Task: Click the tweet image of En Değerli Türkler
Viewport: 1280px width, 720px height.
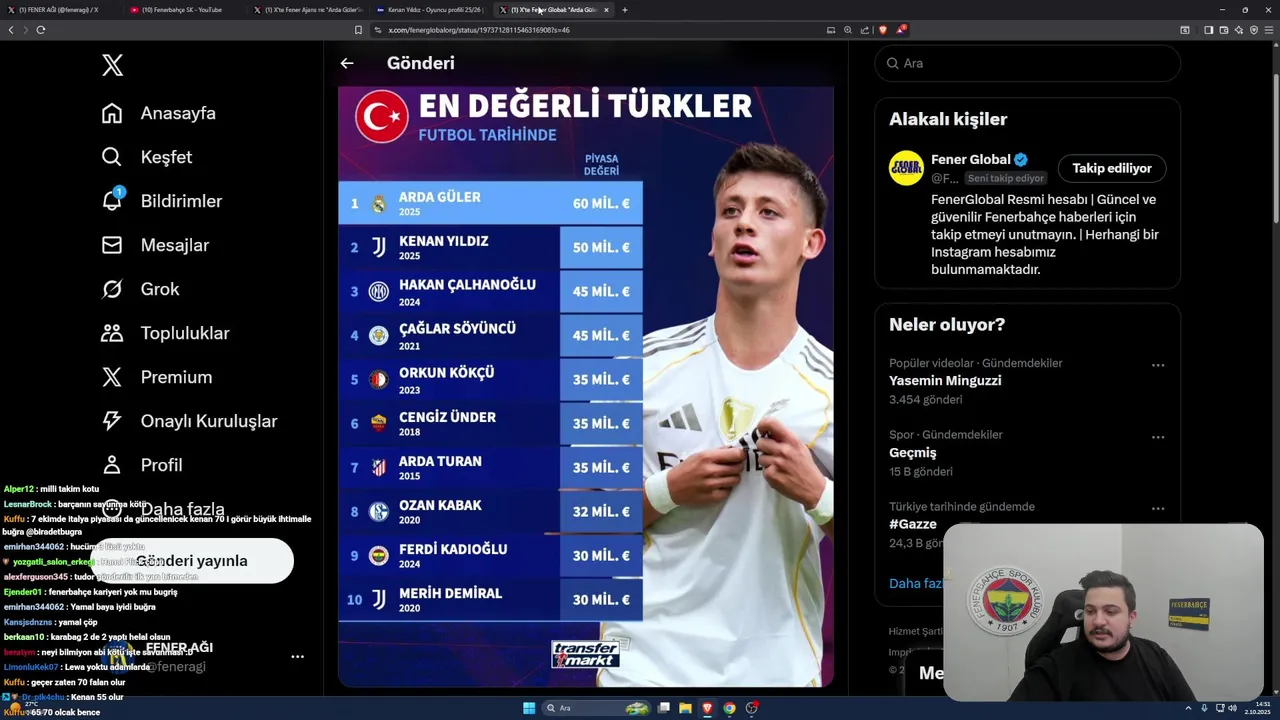Action: click(x=586, y=386)
